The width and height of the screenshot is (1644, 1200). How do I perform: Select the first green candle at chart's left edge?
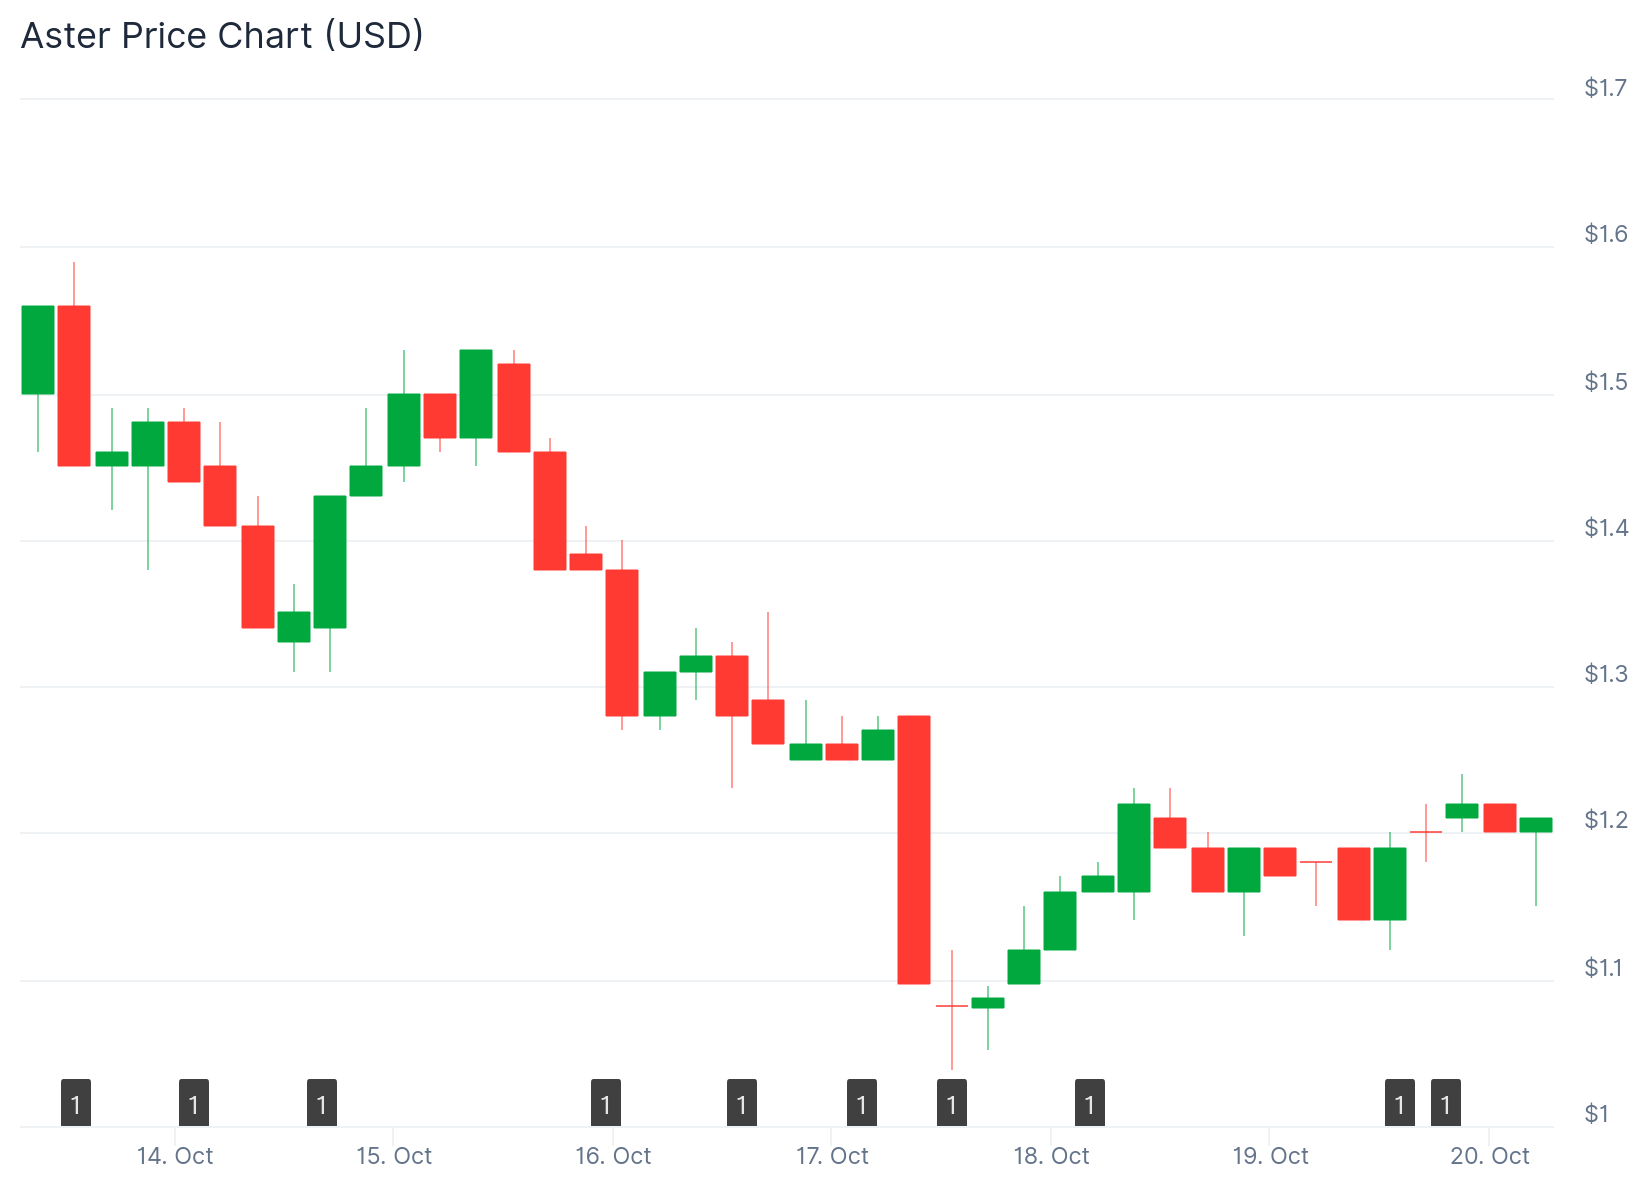coord(38,350)
